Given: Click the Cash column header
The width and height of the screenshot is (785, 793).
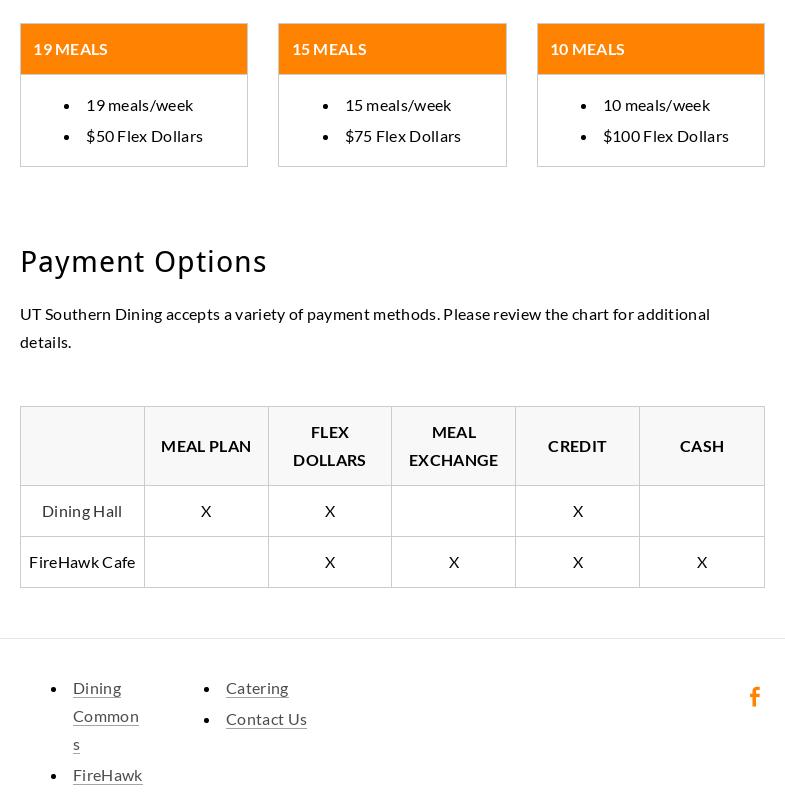Looking at the screenshot, I should [701, 446].
